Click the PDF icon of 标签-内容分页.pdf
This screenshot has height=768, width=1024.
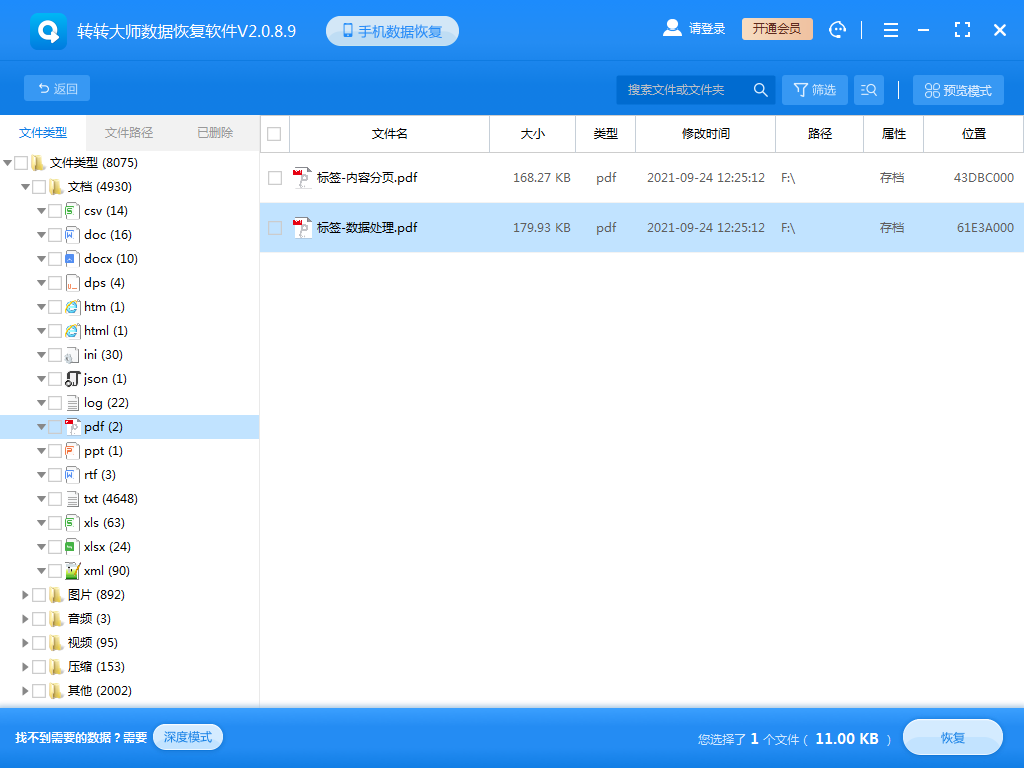point(302,178)
